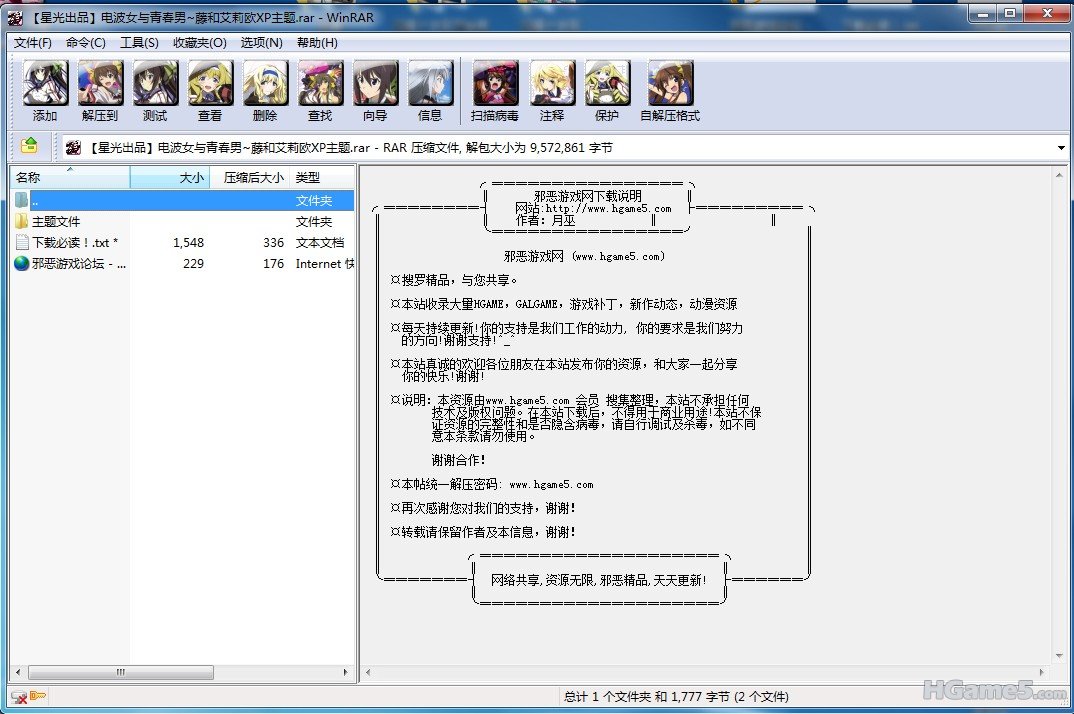Image resolution: width=1074 pixels, height=714 pixels.
Task: Click the 邪恶游戏网下载说明 heading in comment
Action: 588,196
